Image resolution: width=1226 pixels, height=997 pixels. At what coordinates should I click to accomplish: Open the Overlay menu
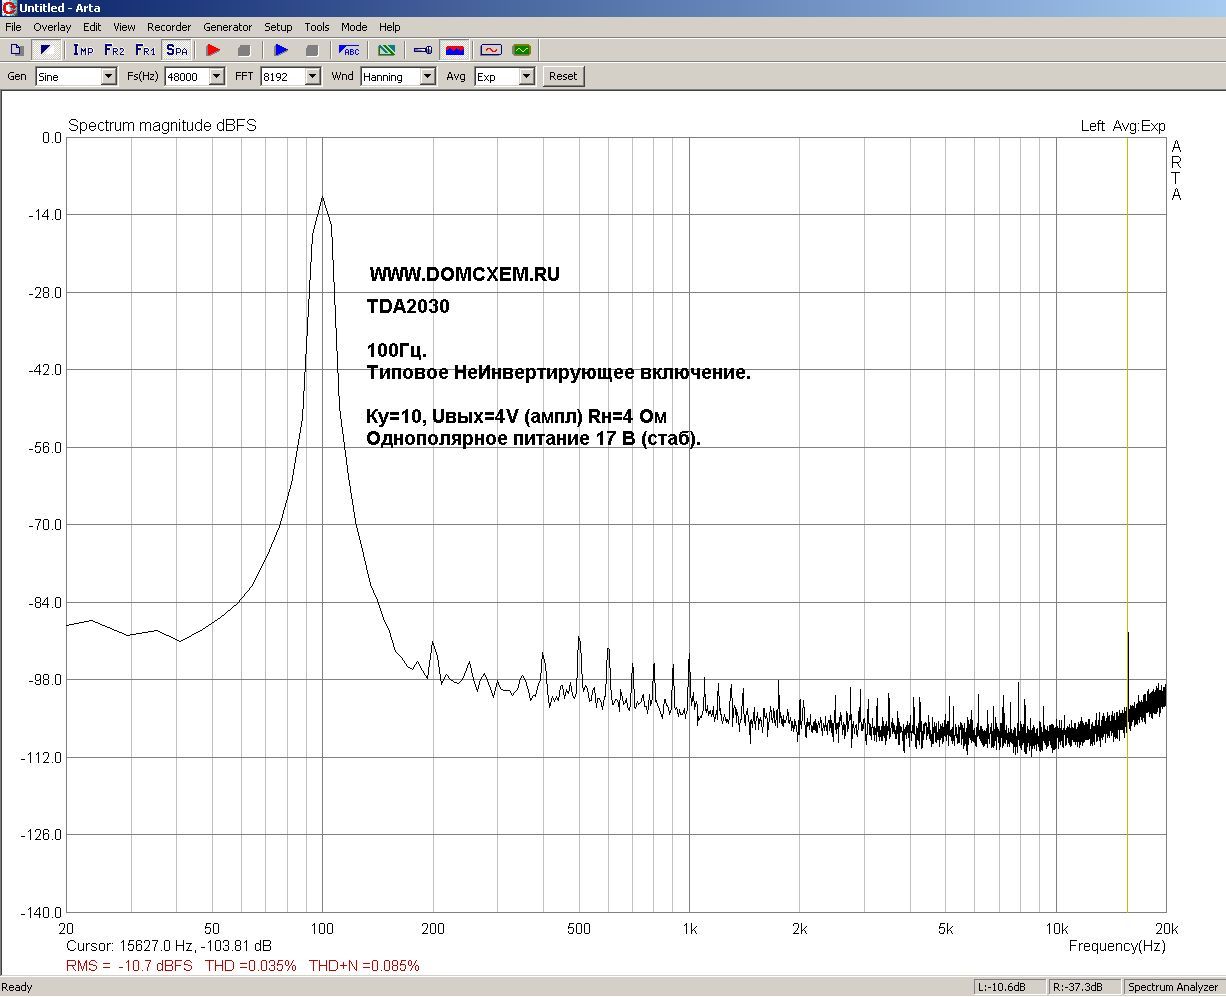[x=52, y=27]
